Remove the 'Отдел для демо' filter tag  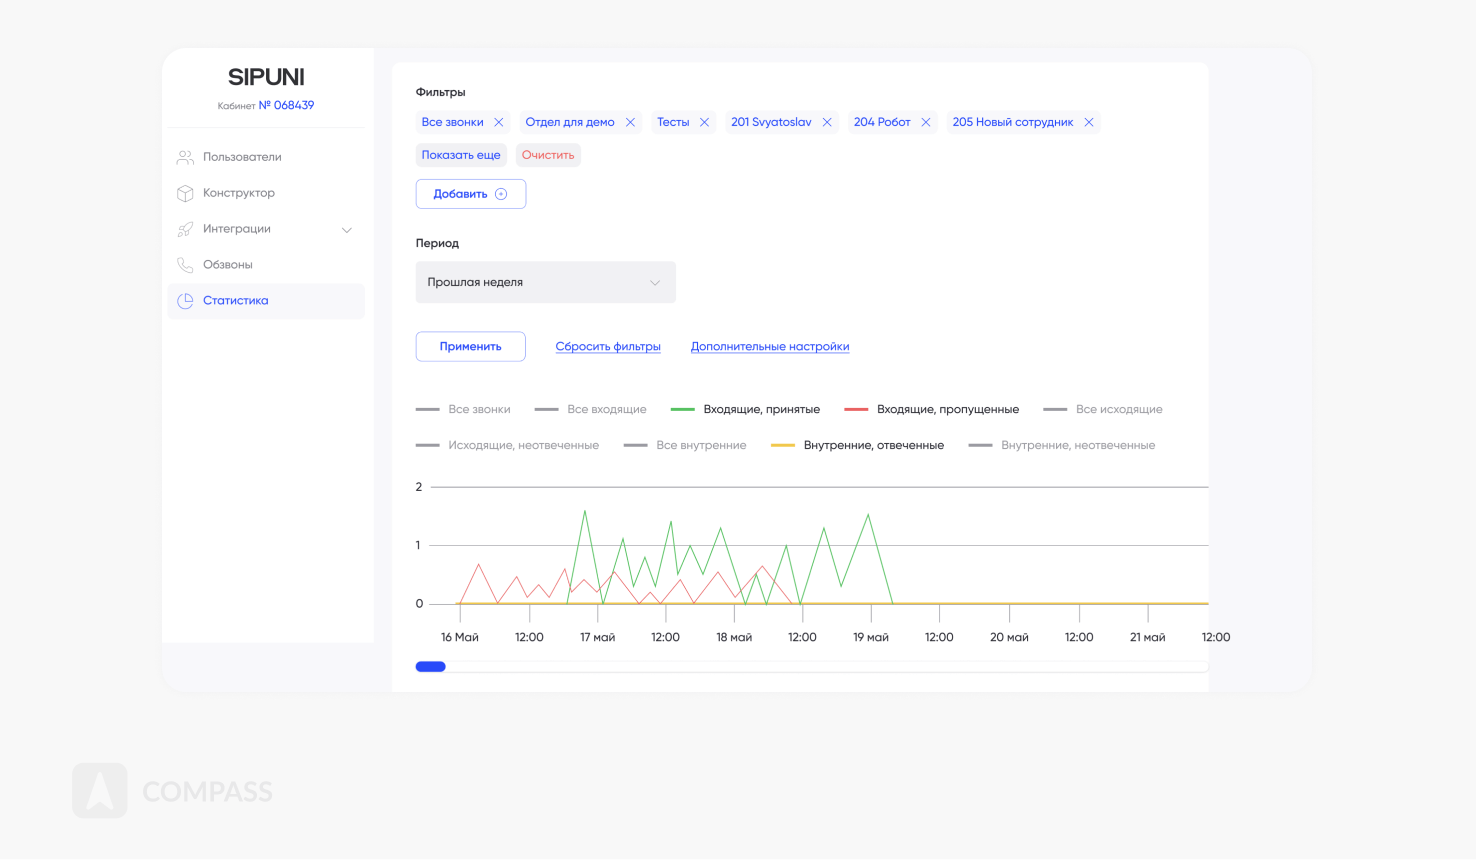pos(630,122)
